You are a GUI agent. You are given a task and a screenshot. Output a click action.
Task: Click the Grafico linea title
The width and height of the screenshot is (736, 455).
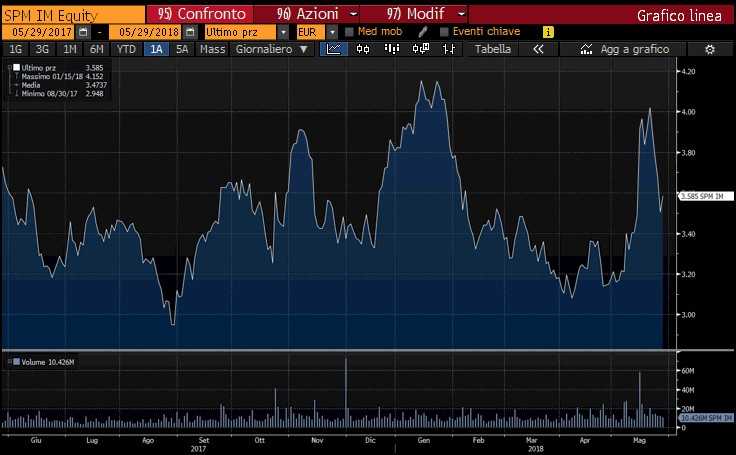679,15
